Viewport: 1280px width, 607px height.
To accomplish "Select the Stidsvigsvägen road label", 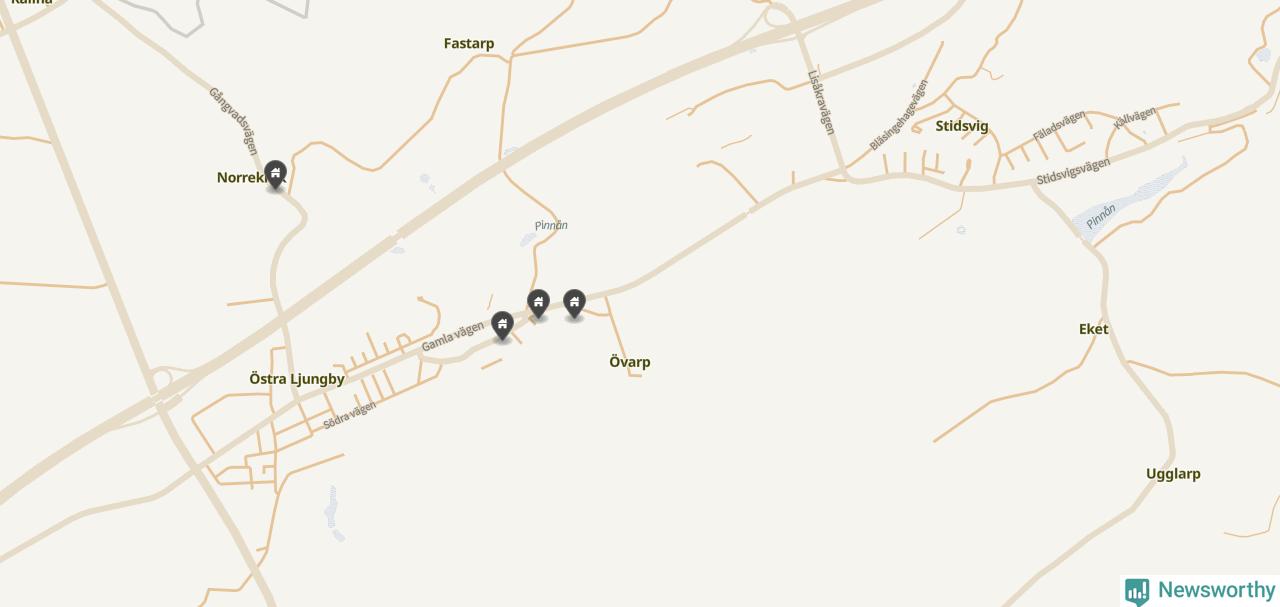I will click(x=1073, y=171).
